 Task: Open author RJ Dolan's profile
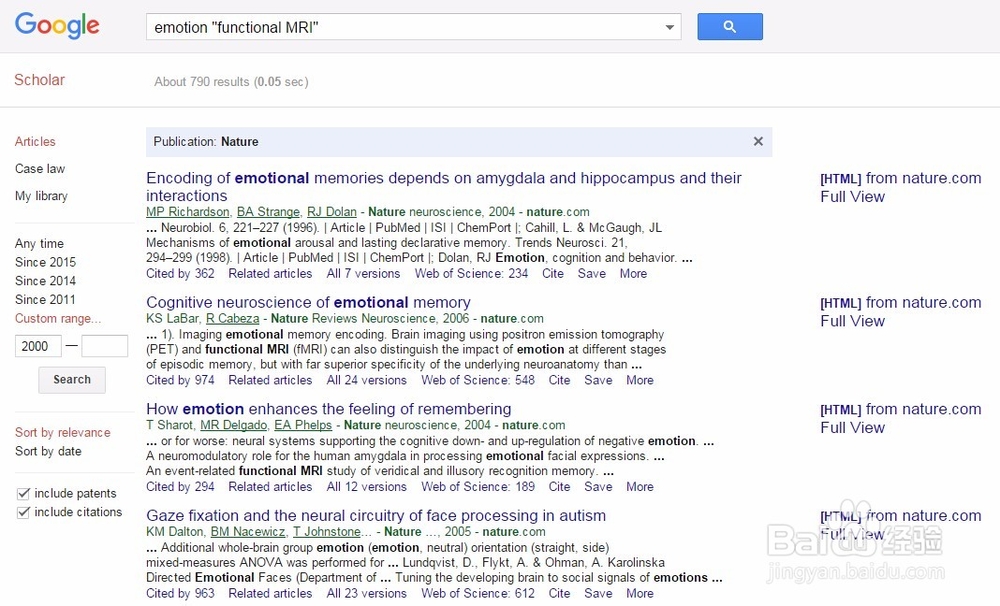(x=332, y=212)
